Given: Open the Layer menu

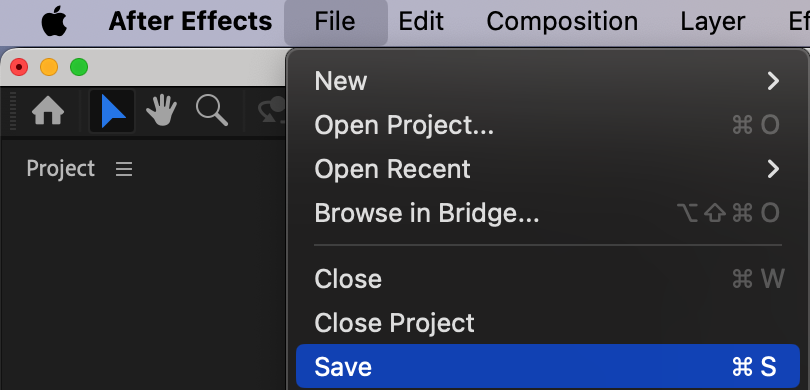Looking at the screenshot, I should [712, 22].
